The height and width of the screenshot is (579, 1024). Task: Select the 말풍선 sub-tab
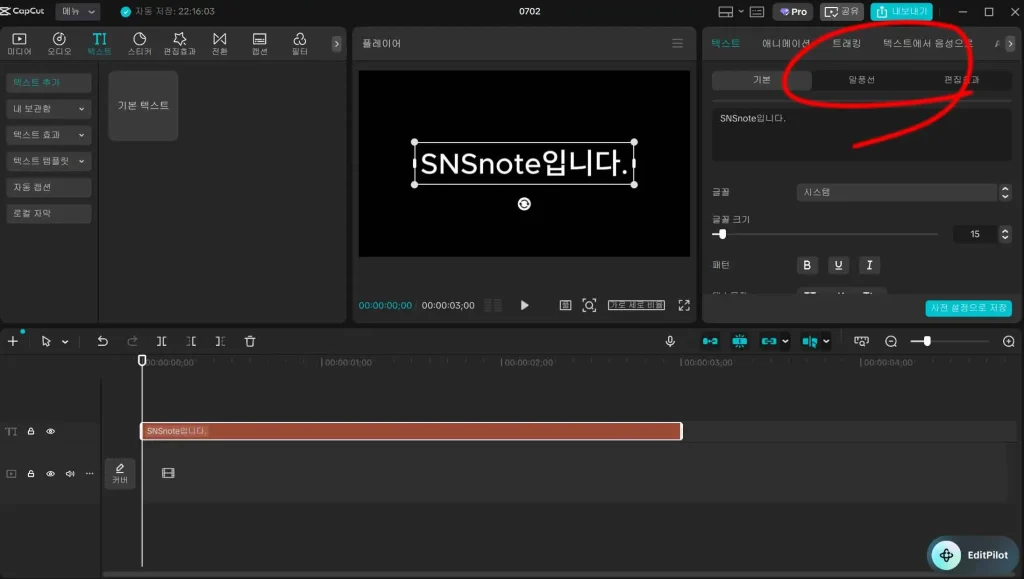pos(861,80)
